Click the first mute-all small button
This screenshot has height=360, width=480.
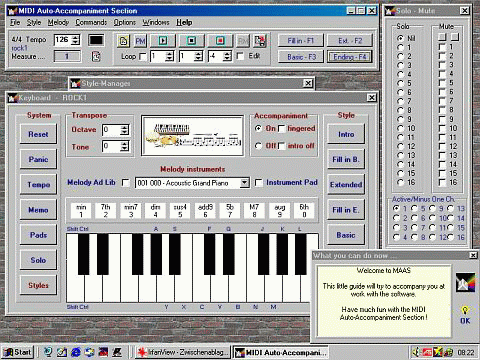coord(442,36)
